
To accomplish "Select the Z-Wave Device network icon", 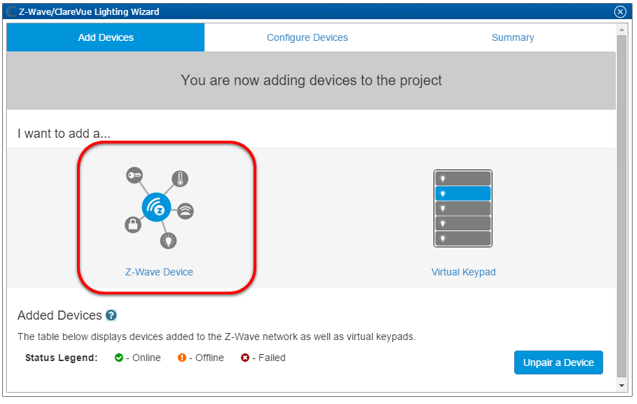I will (159, 208).
